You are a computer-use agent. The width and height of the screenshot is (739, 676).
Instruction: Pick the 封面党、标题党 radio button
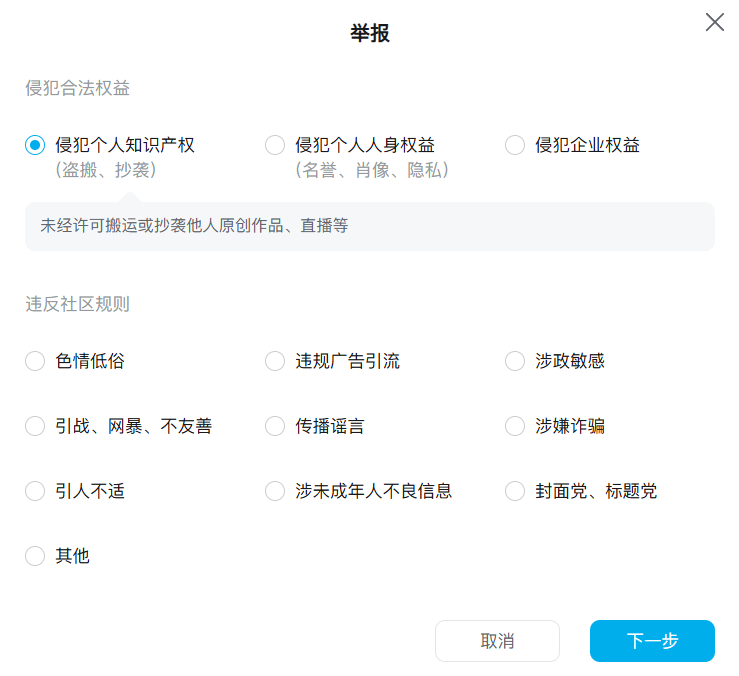click(x=515, y=491)
